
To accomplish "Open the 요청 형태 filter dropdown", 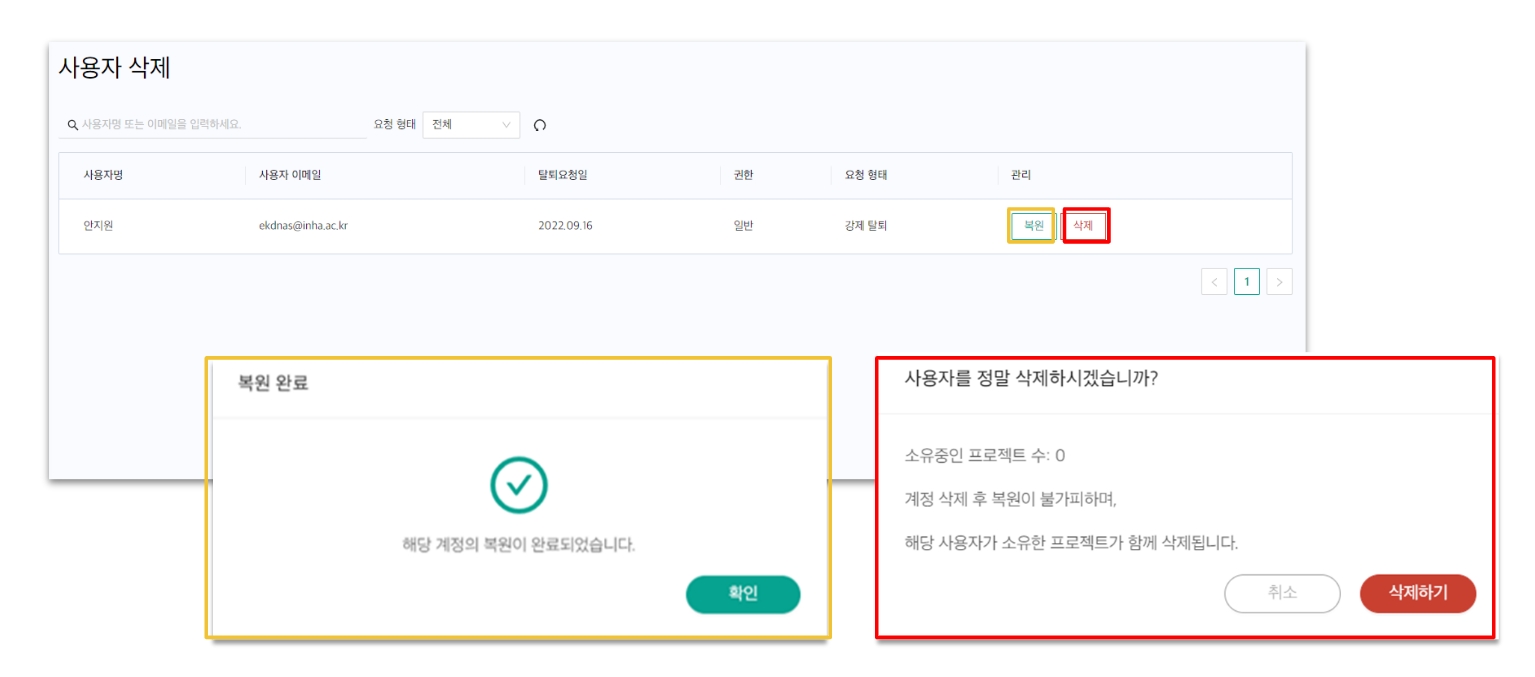I will pyautogui.click(x=471, y=125).
